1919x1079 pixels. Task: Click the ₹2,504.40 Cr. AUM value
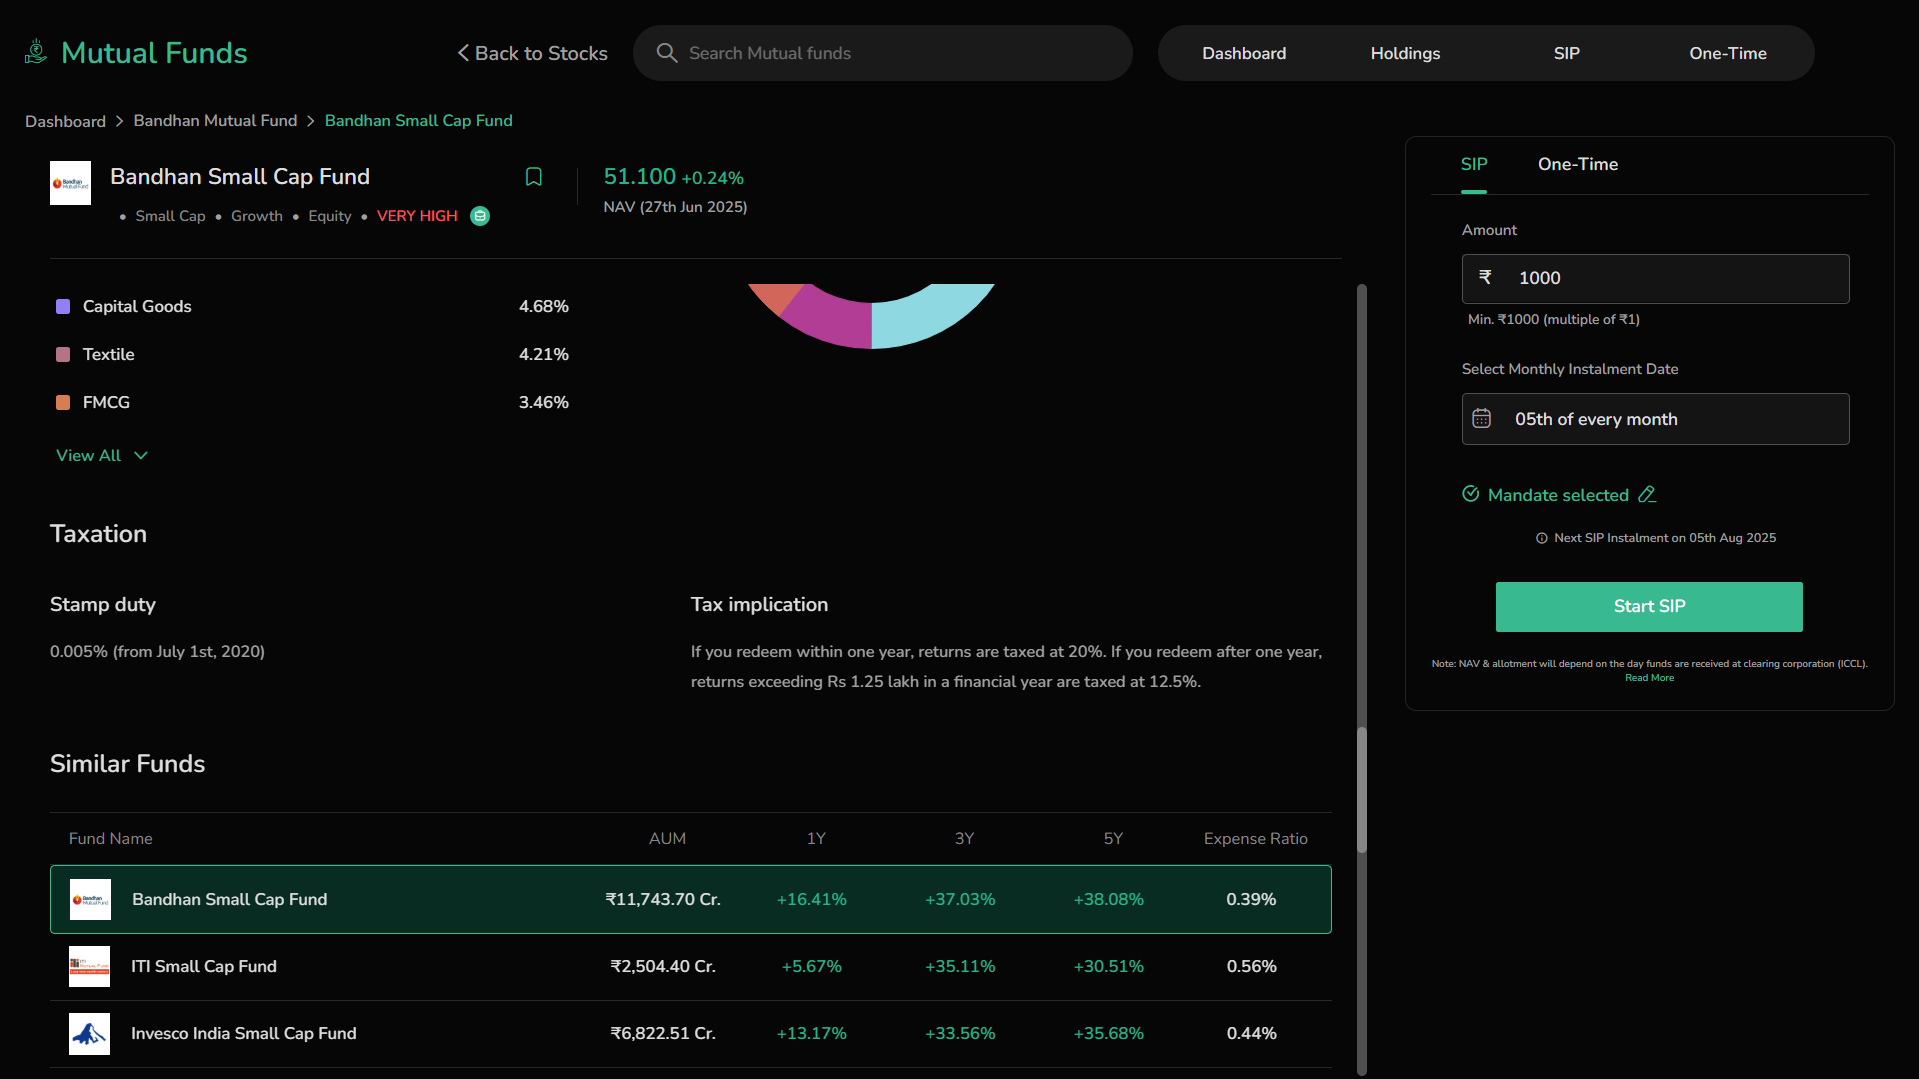663,967
